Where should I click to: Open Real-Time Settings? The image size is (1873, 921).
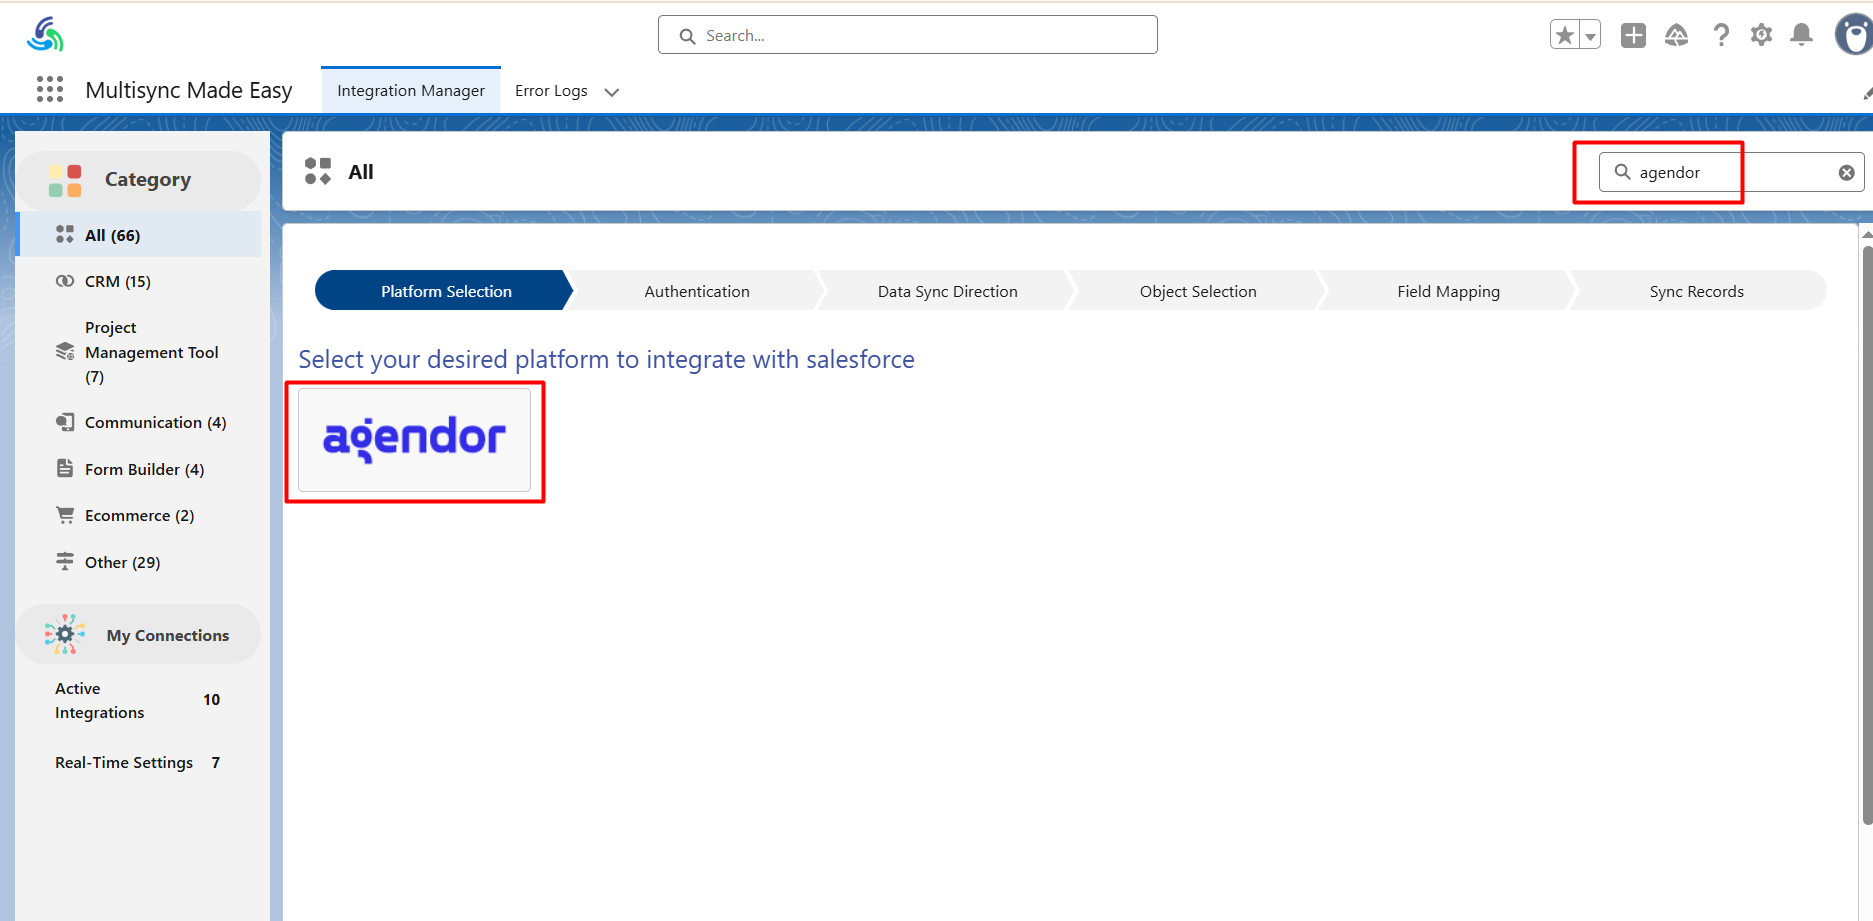124,763
